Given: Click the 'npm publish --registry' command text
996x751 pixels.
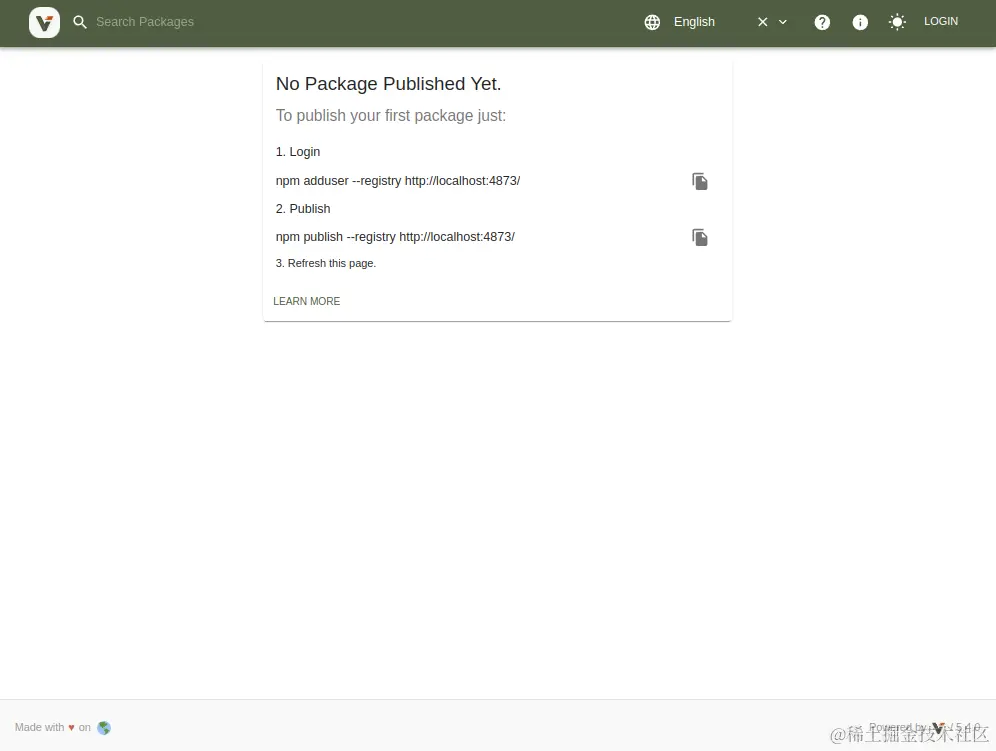Looking at the screenshot, I should [395, 237].
